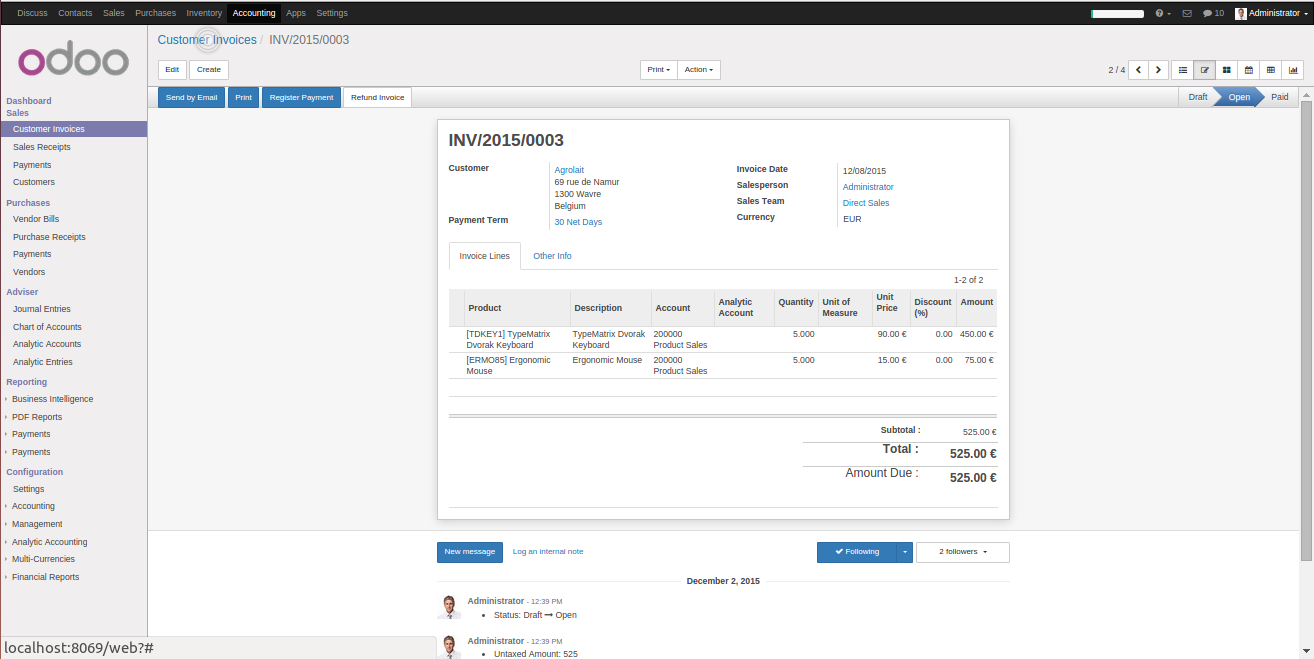Switch to graph view icon
The height and width of the screenshot is (659, 1314).
coord(1293,70)
